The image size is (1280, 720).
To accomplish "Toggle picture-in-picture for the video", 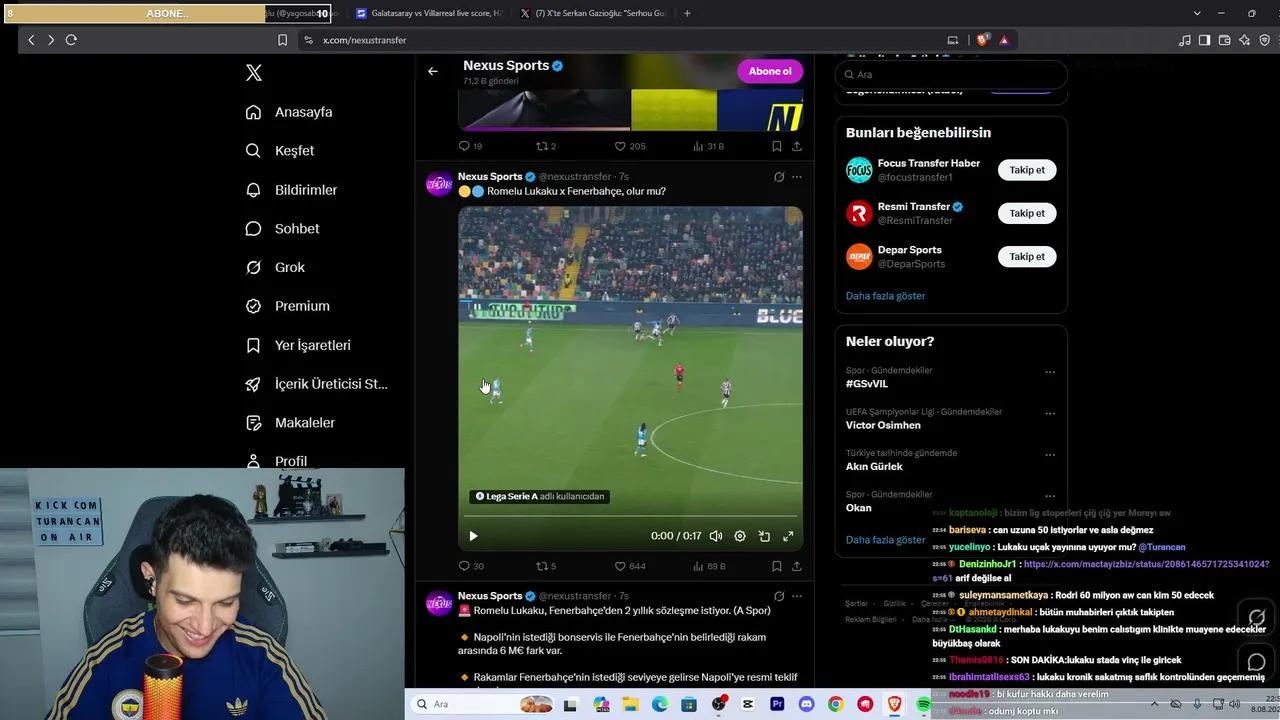I will coord(764,536).
